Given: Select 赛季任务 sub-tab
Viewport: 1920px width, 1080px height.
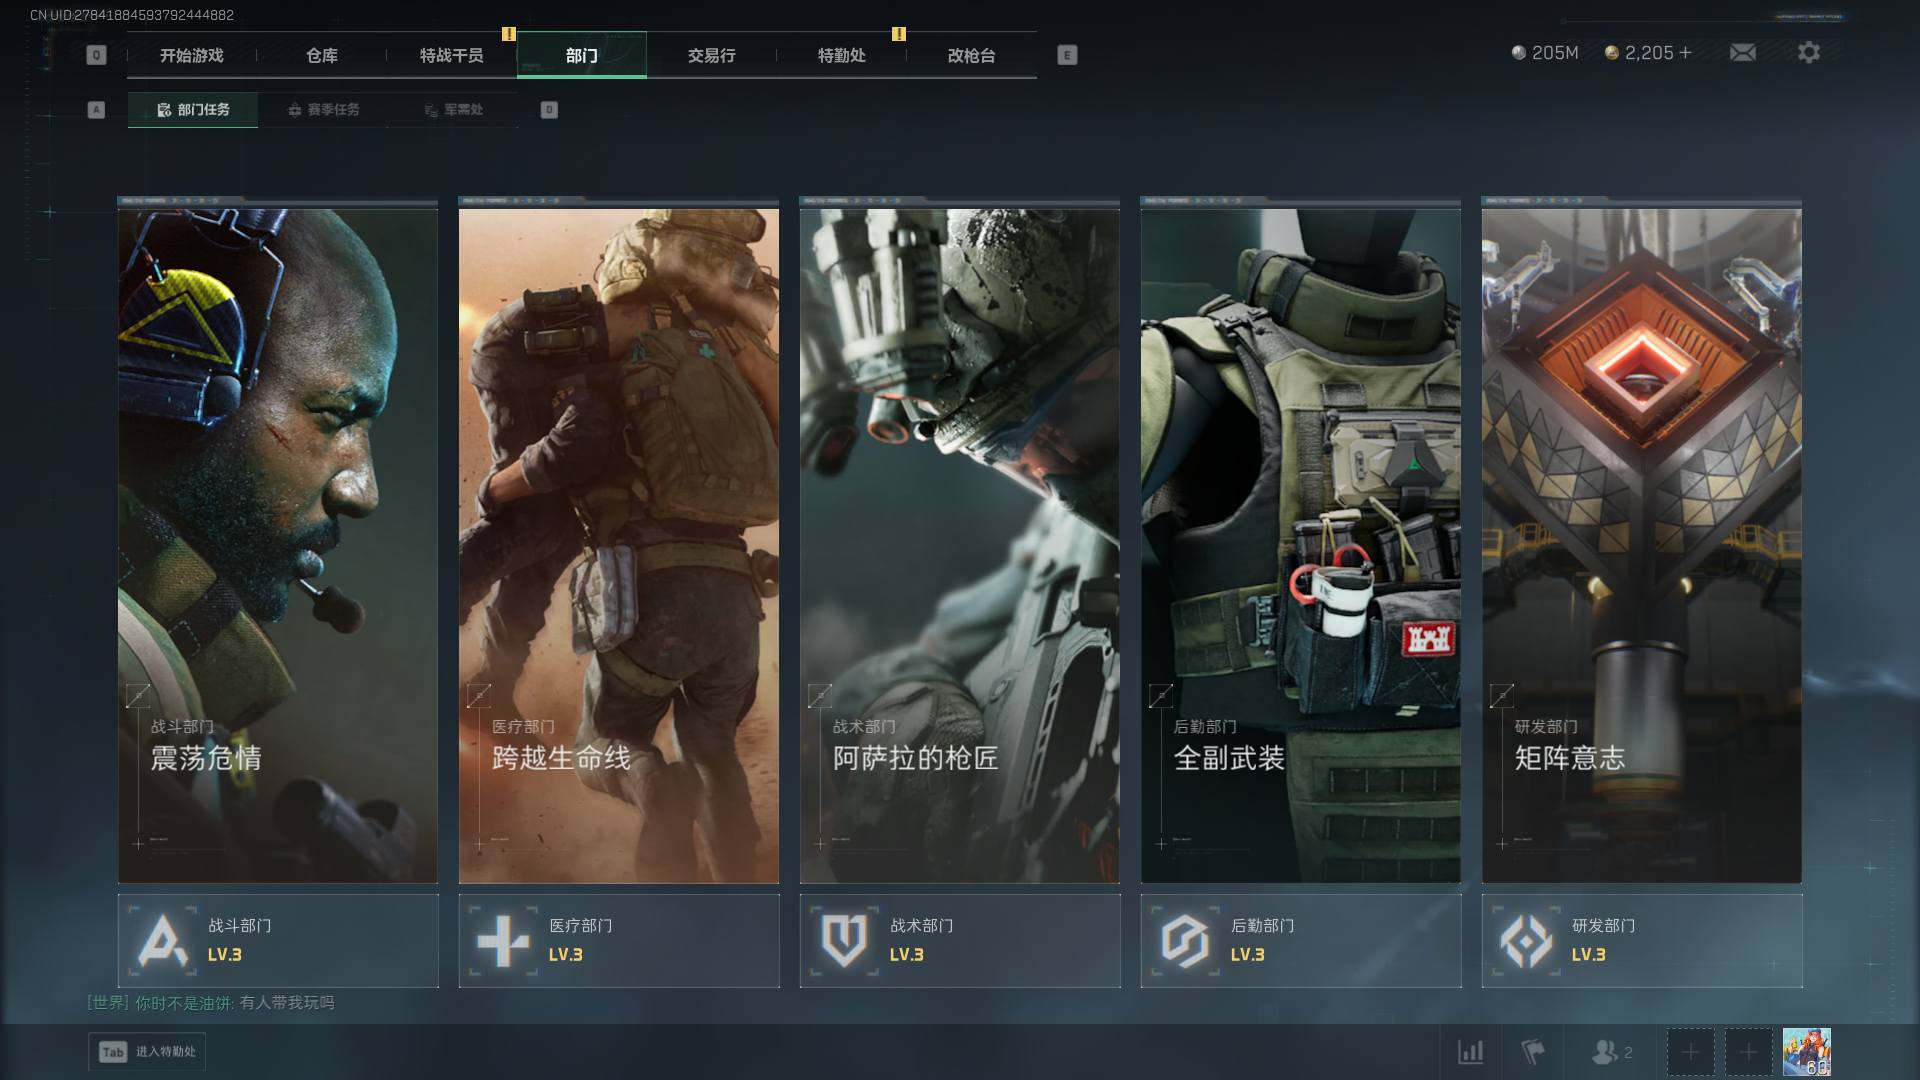Looking at the screenshot, I should tap(323, 110).
